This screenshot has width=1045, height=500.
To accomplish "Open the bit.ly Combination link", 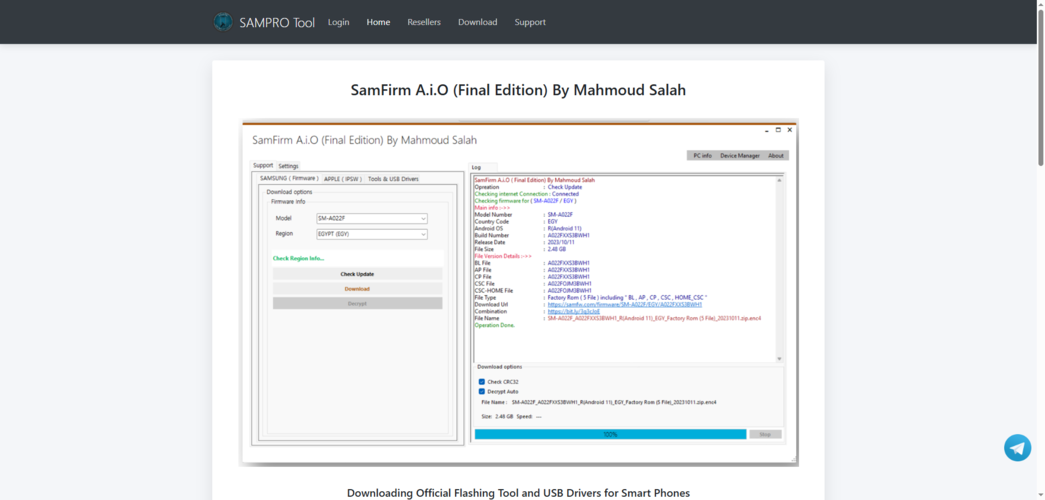I will (573, 311).
